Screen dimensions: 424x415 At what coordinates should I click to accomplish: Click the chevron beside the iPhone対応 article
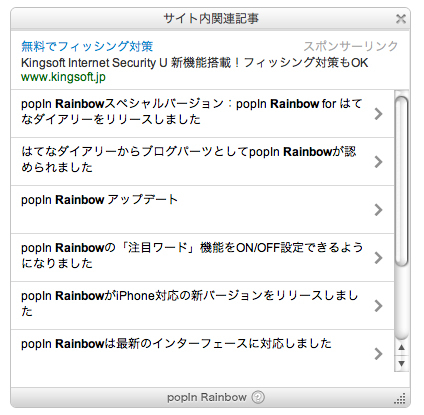(x=378, y=306)
